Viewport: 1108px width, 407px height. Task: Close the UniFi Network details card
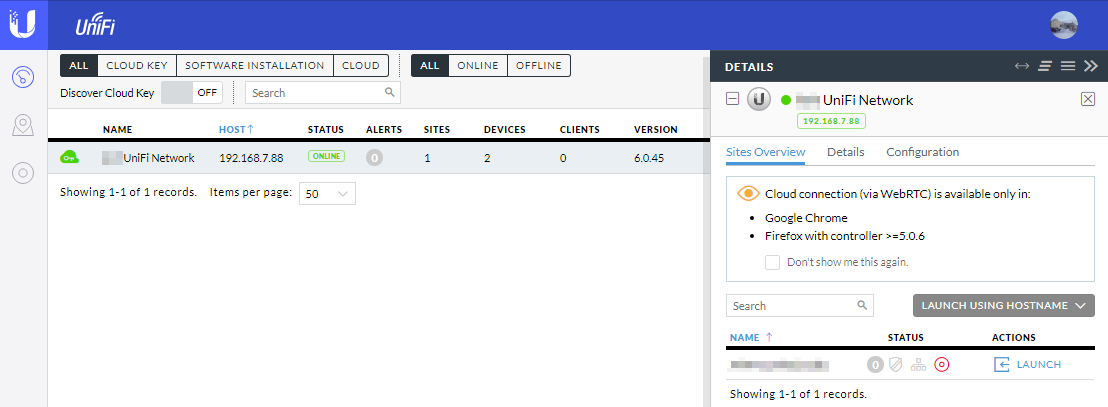[1088, 99]
